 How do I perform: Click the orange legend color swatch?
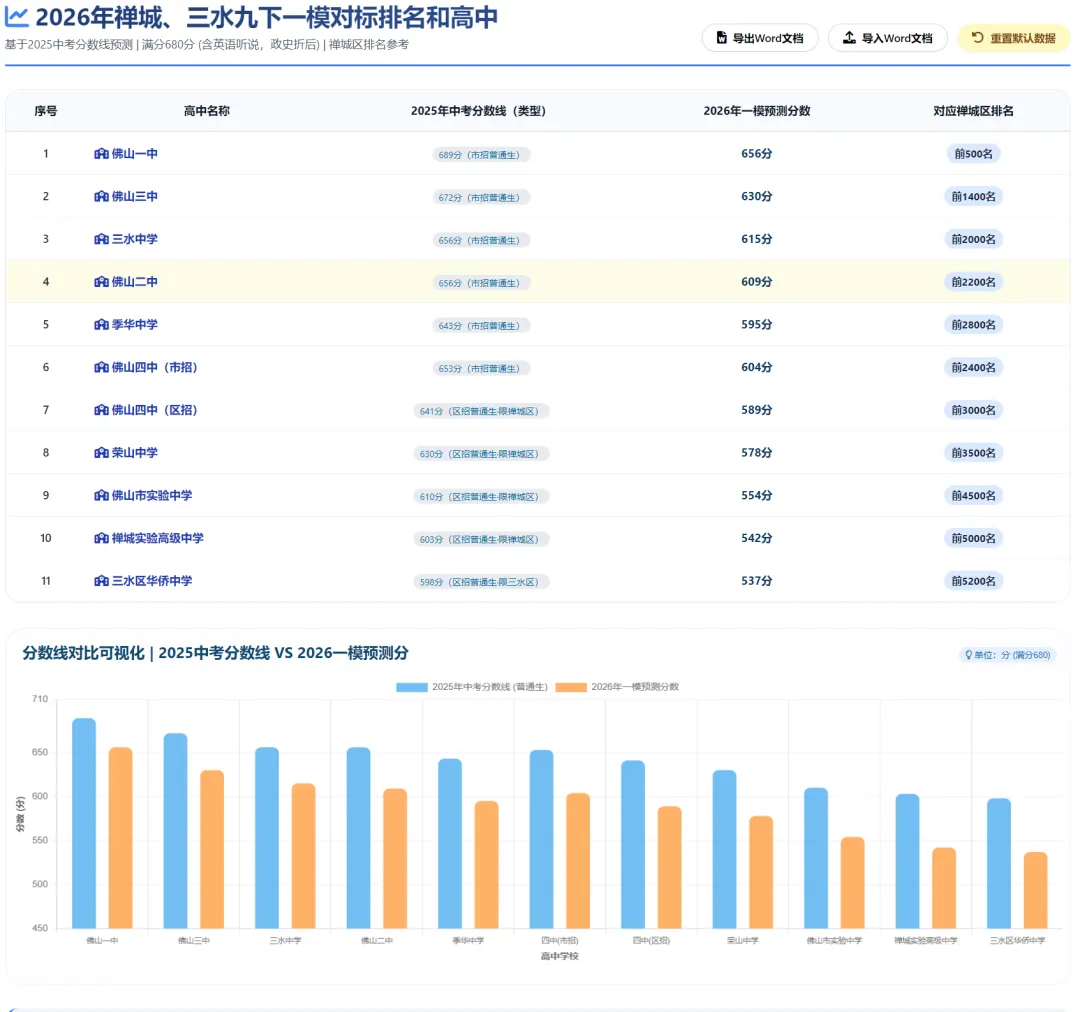point(570,686)
